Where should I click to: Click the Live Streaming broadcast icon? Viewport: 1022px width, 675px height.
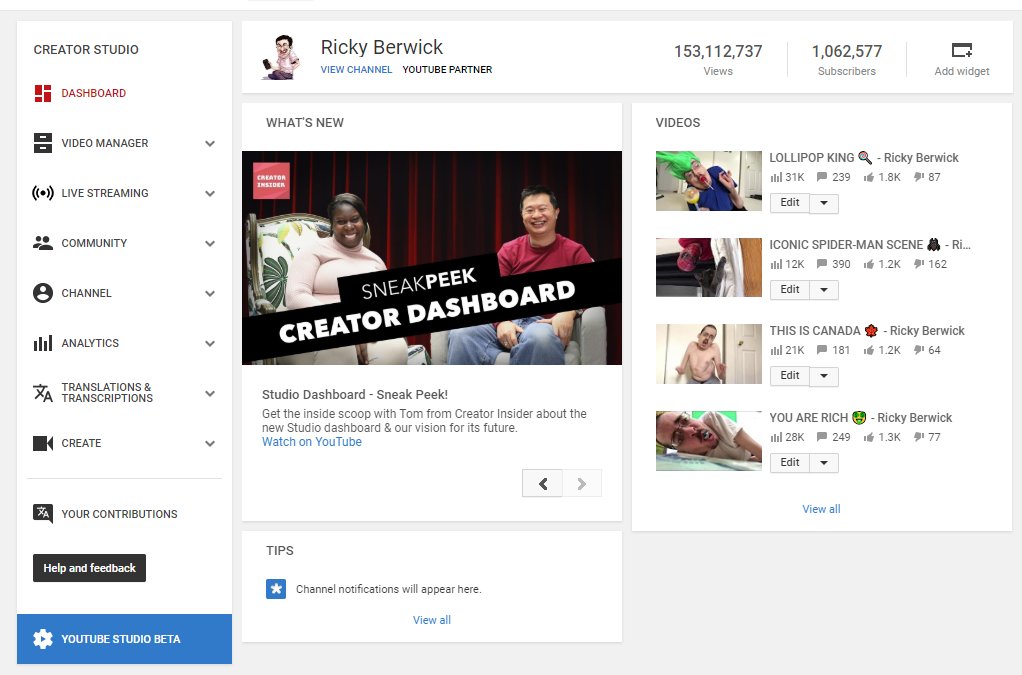pyautogui.click(x=43, y=193)
